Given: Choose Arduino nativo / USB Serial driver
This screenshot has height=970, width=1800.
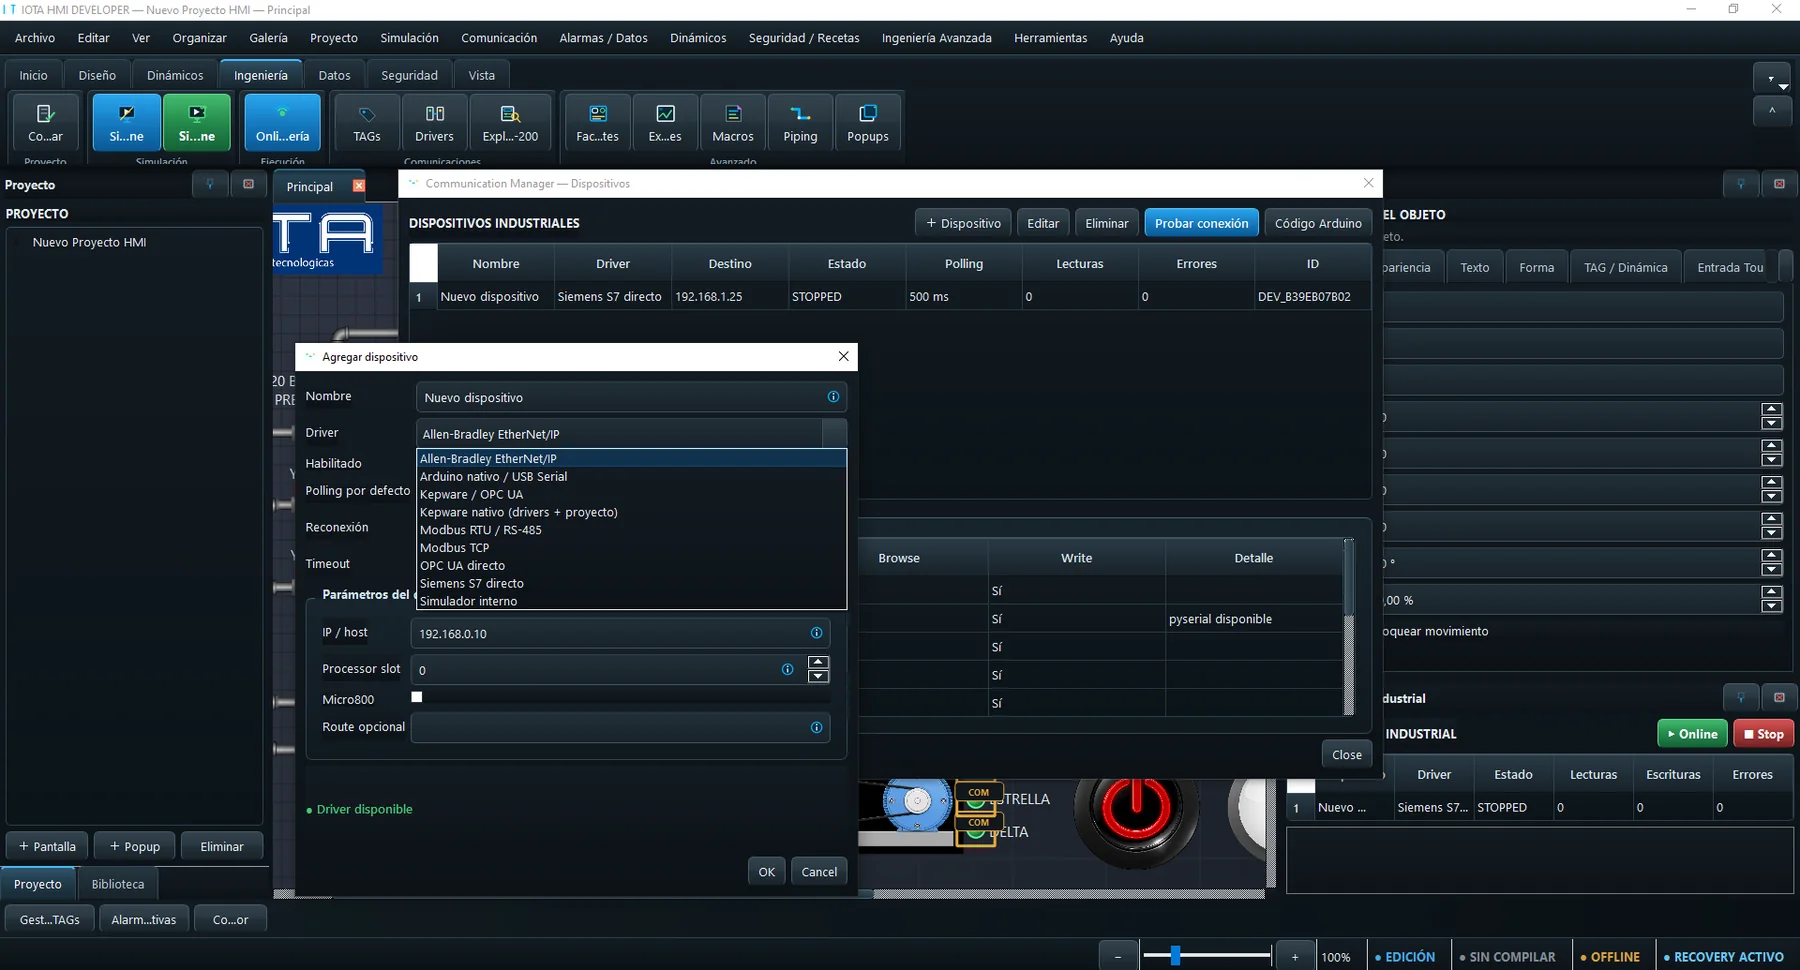Looking at the screenshot, I should pyautogui.click(x=631, y=477).
